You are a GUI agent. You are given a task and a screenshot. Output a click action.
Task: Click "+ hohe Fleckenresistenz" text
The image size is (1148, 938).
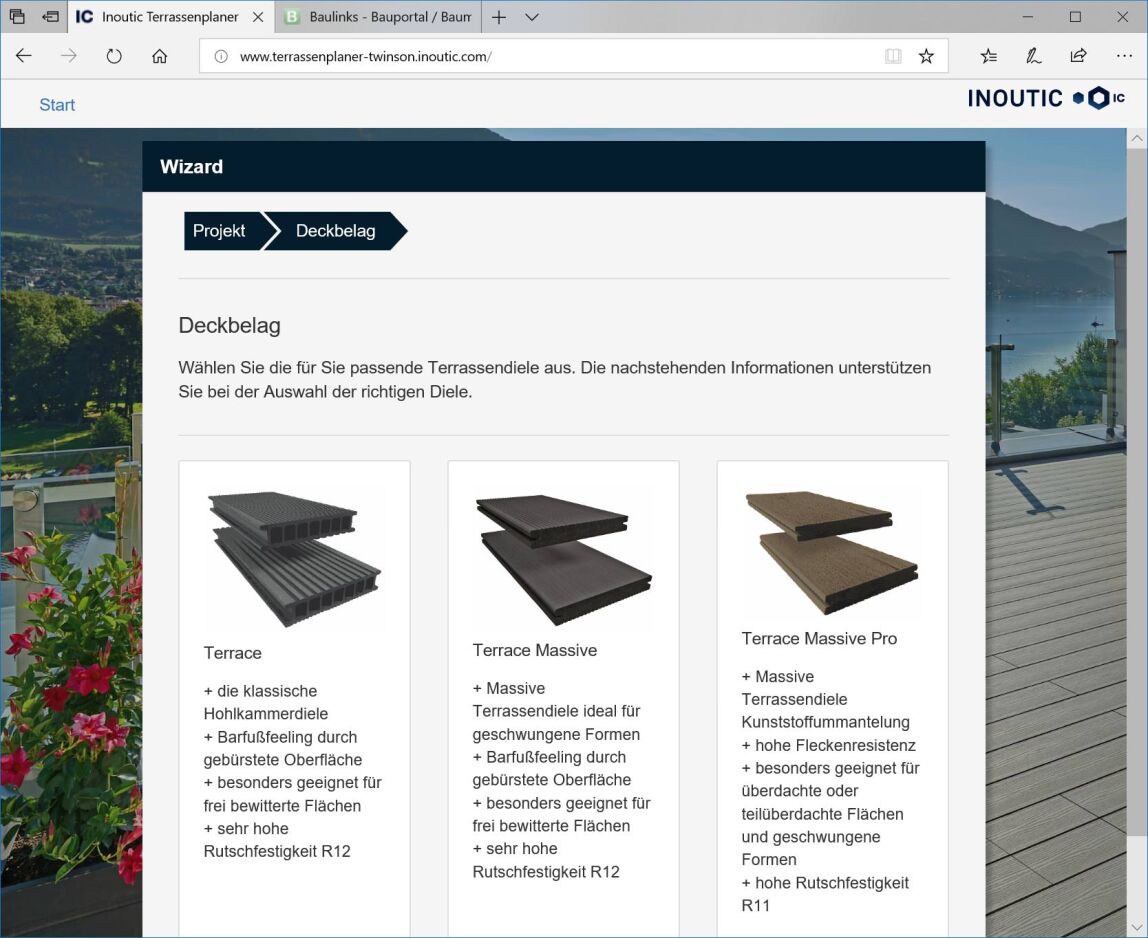pyautogui.click(x=828, y=745)
